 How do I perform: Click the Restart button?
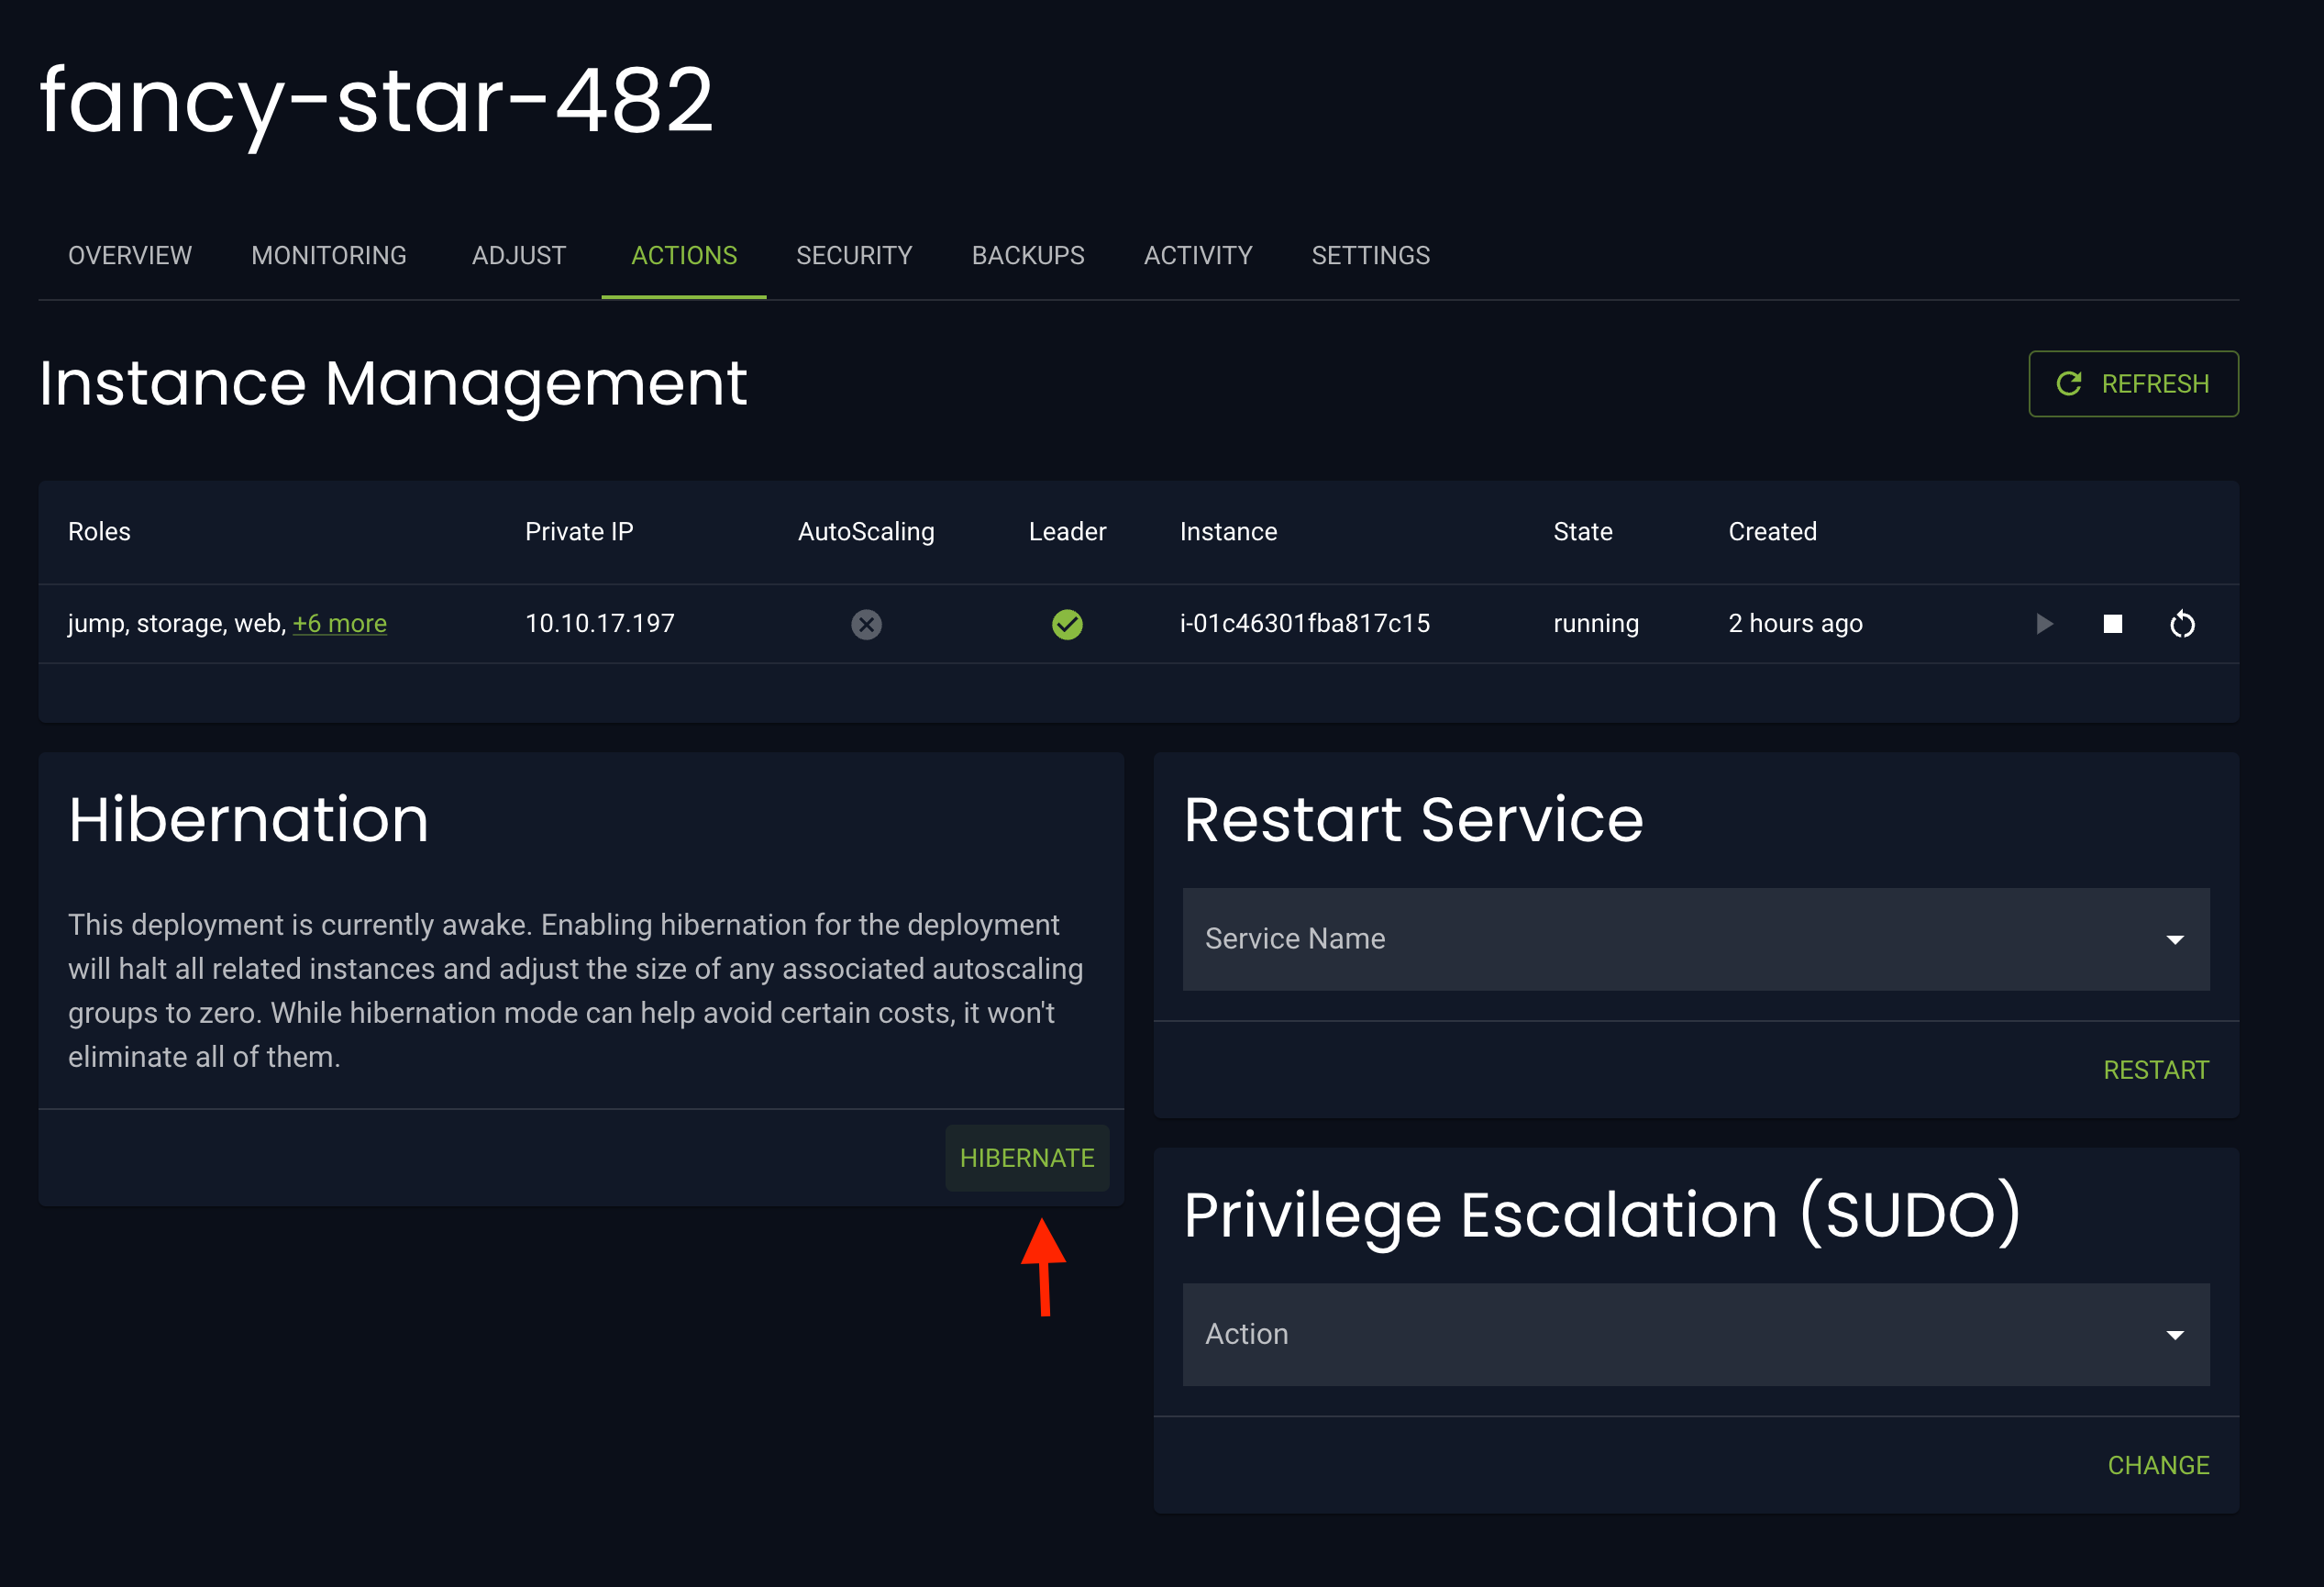(x=2155, y=1070)
